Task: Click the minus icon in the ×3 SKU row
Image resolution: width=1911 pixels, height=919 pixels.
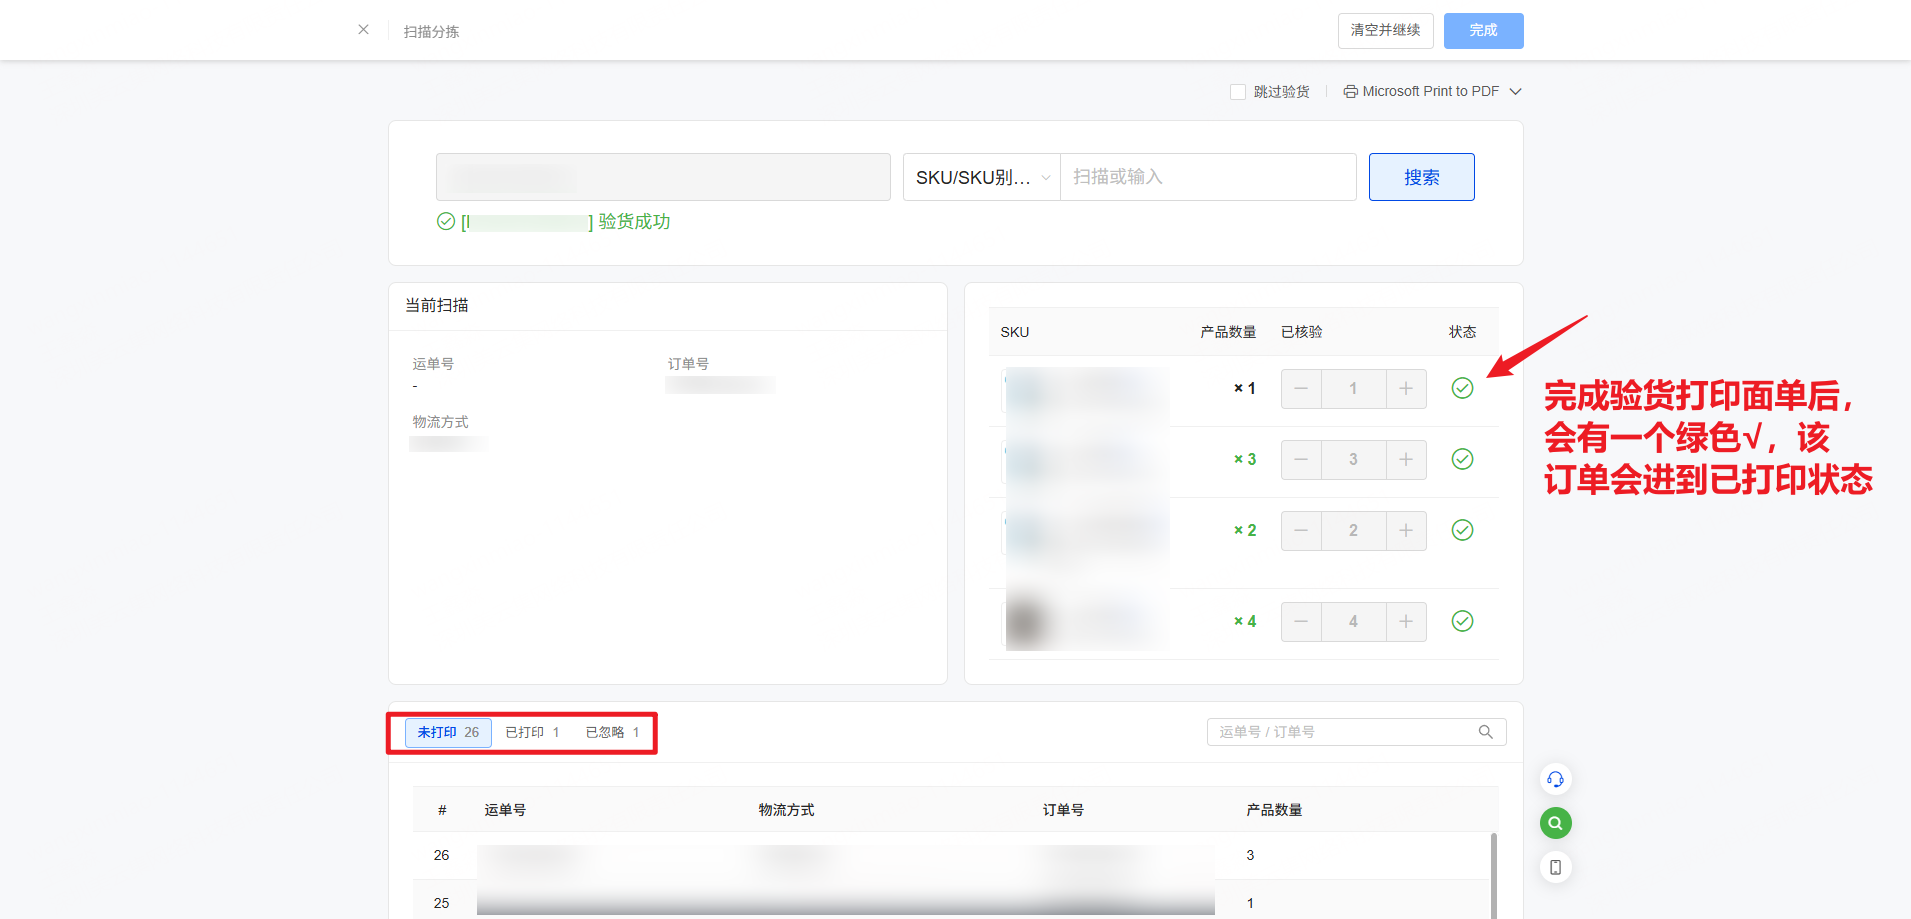Action: tap(1301, 460)
